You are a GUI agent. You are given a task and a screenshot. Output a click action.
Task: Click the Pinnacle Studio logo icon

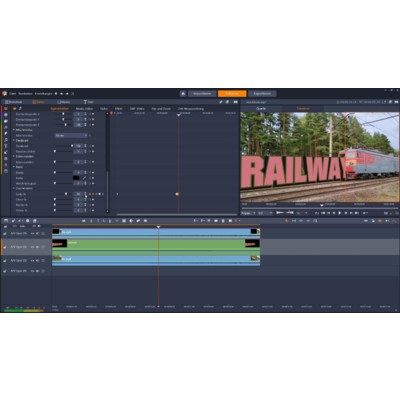coord(4,94)
